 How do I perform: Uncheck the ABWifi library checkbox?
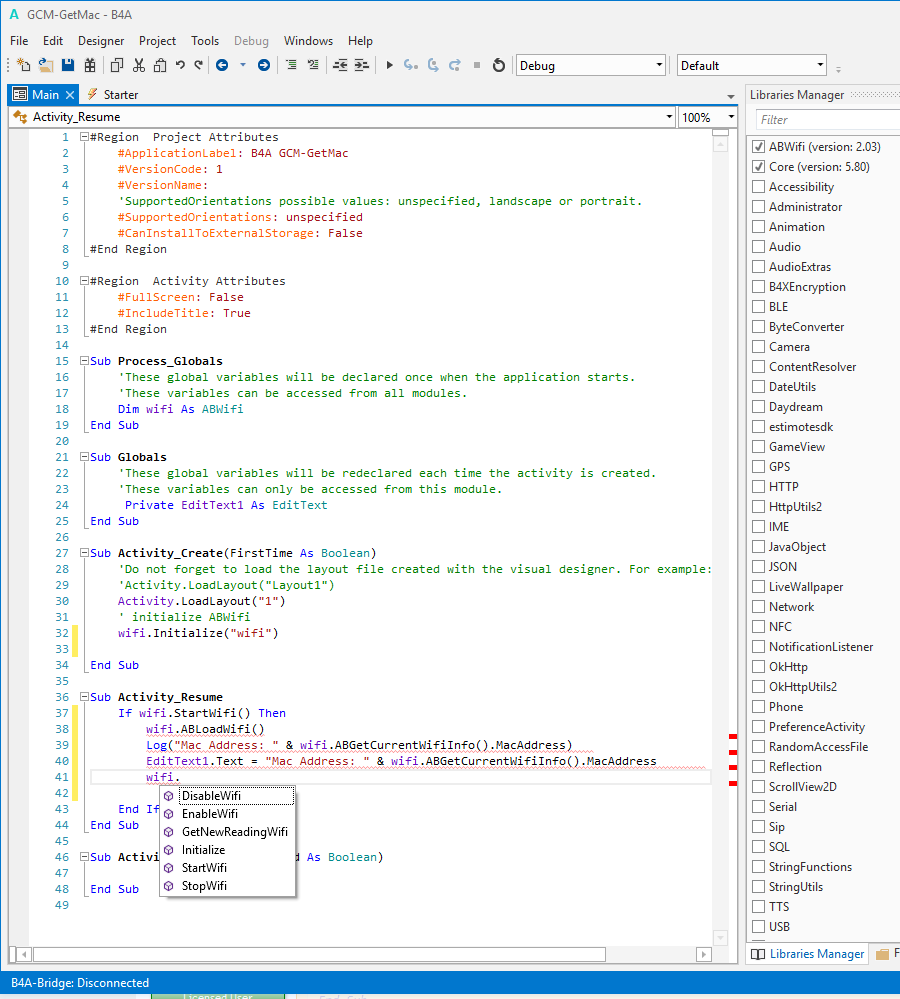[758, 147]
